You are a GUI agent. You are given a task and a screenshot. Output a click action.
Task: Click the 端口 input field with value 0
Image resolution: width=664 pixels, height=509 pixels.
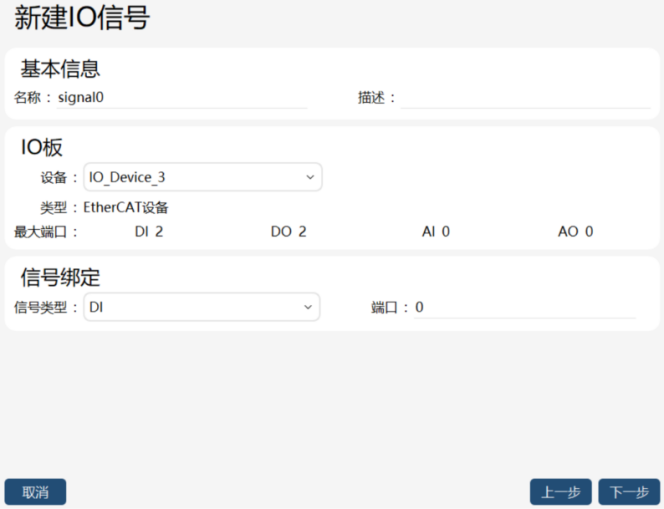(x=525, y=307)
